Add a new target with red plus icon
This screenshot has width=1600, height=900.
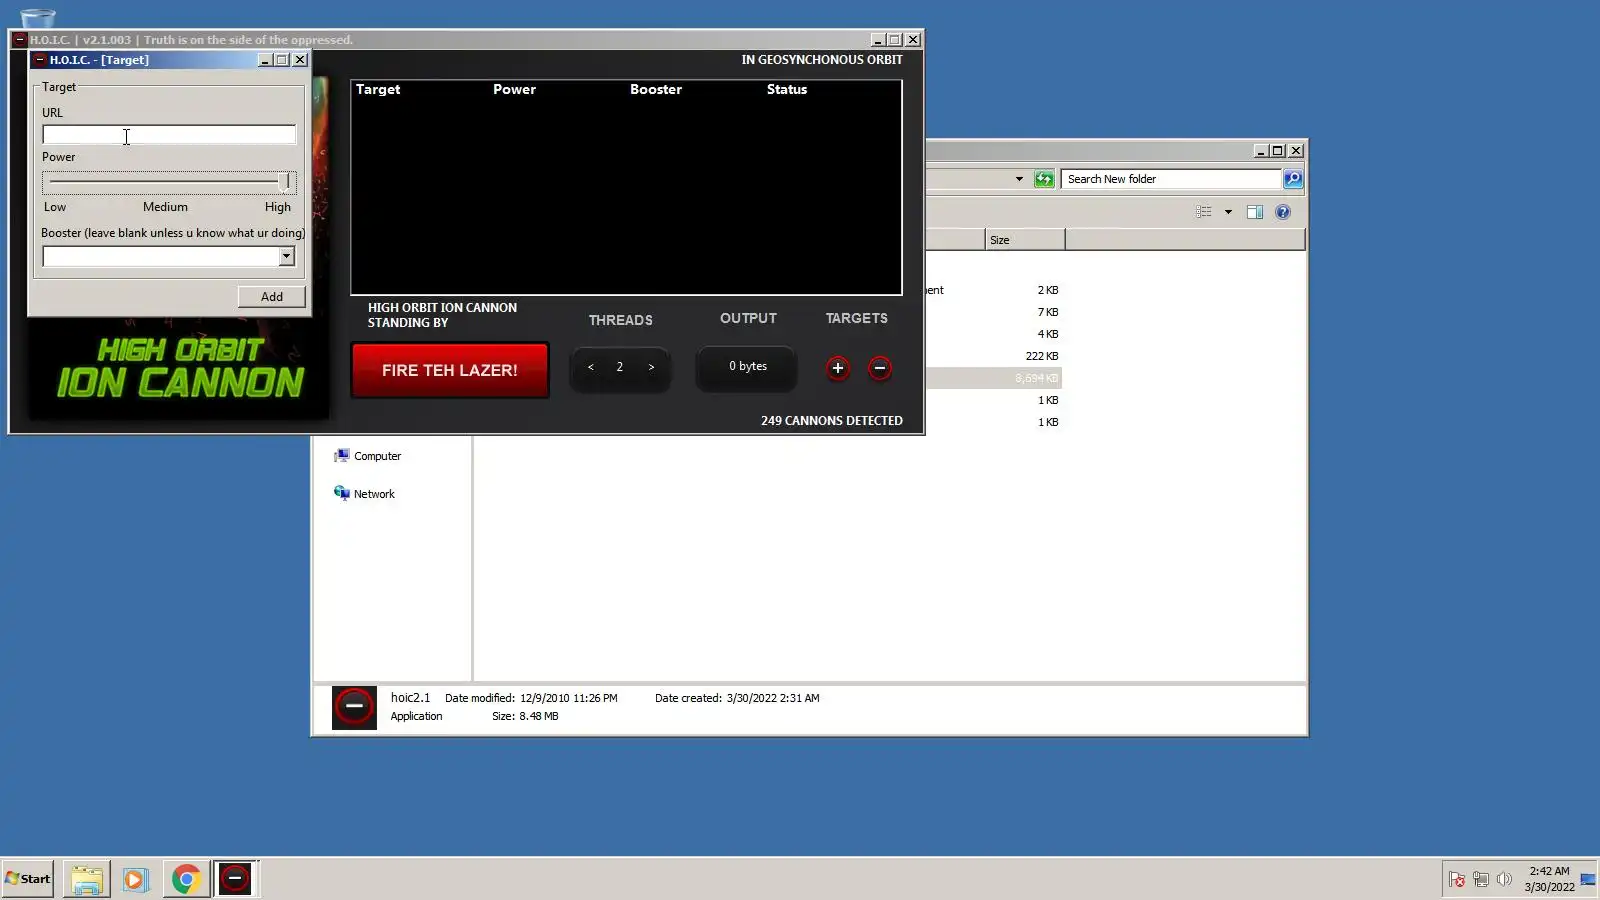pos(838,368)
